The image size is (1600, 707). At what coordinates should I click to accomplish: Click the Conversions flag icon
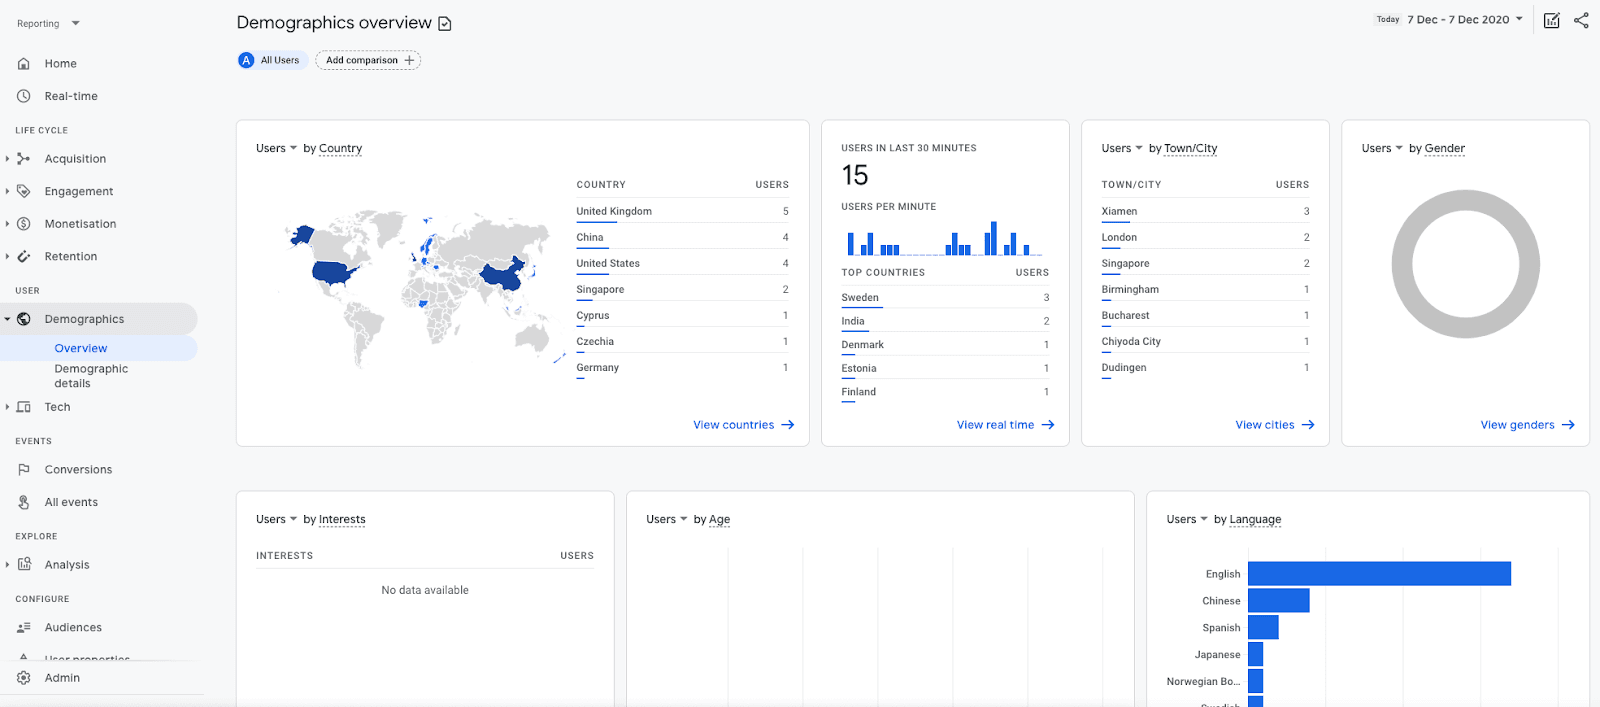tap(24, 470)
